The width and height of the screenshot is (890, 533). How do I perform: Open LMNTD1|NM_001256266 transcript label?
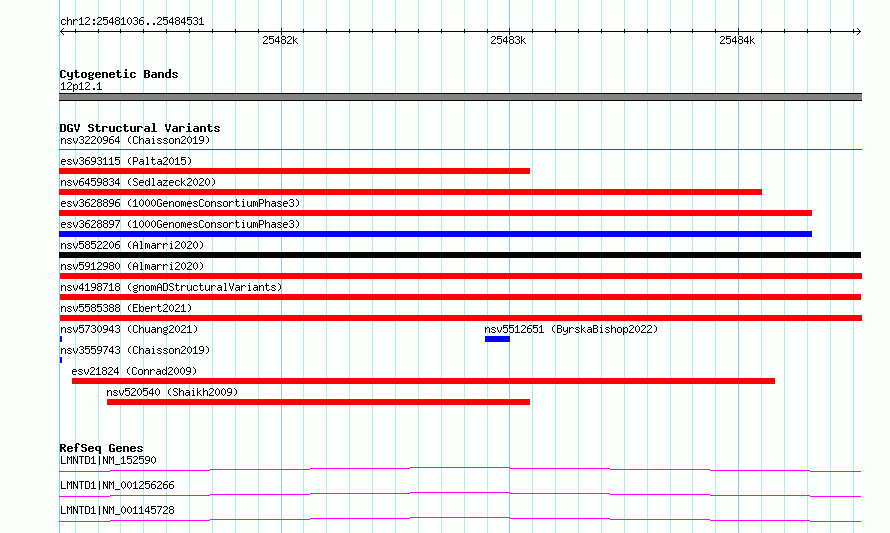click(117, 485)
